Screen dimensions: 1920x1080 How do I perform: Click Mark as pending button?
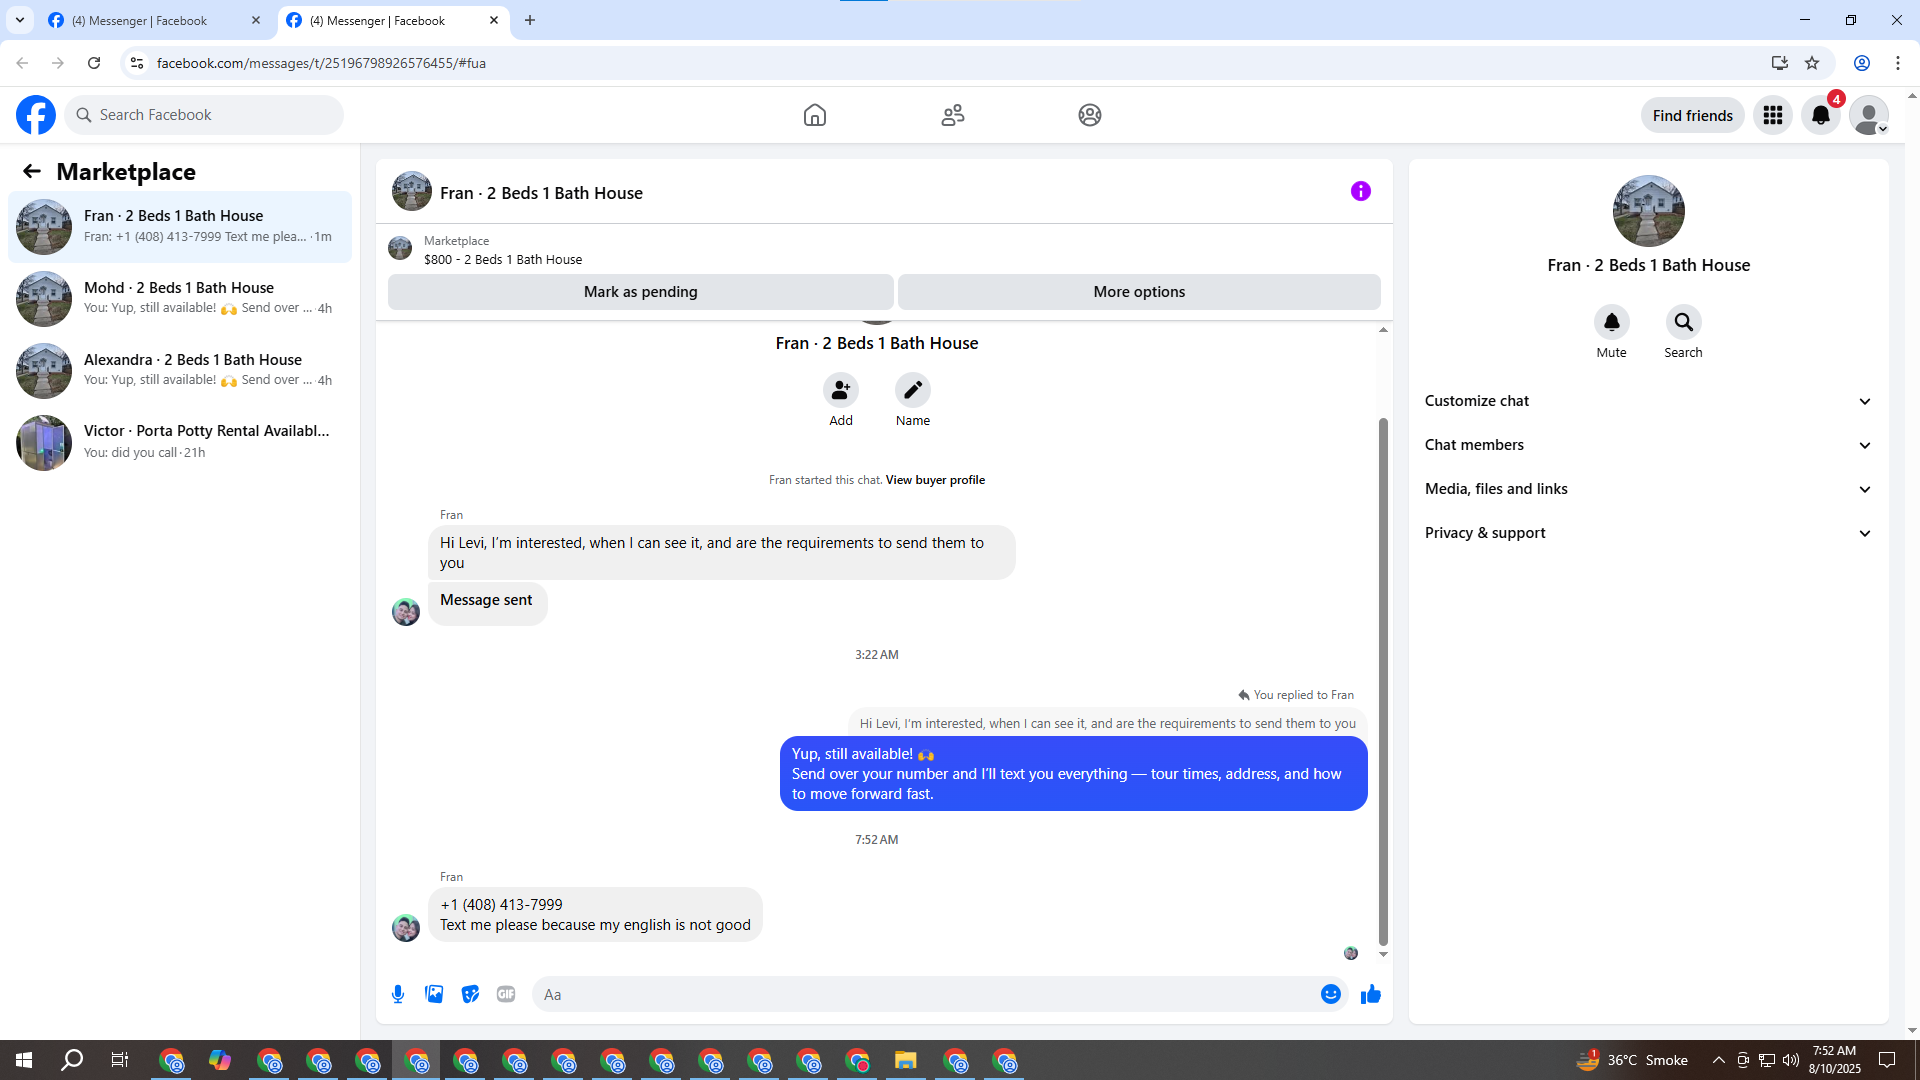click(x=640, y=292)
